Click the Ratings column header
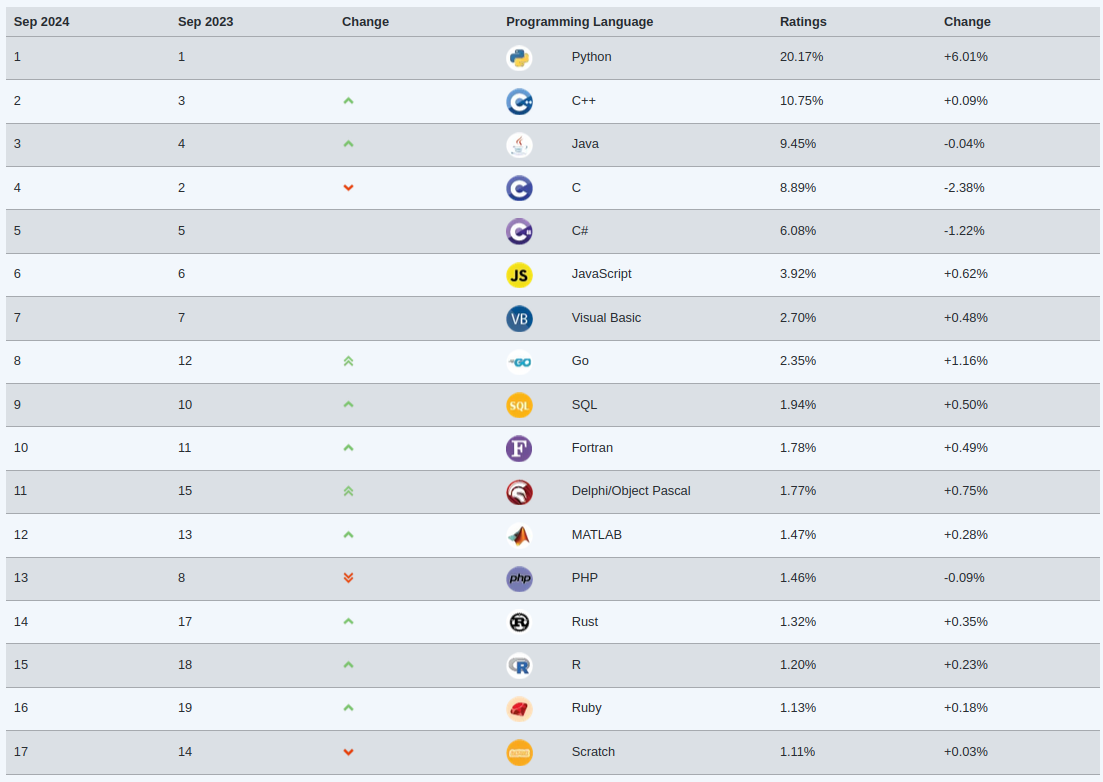Viewport: 1103px width, 782px height. (803, 22)
